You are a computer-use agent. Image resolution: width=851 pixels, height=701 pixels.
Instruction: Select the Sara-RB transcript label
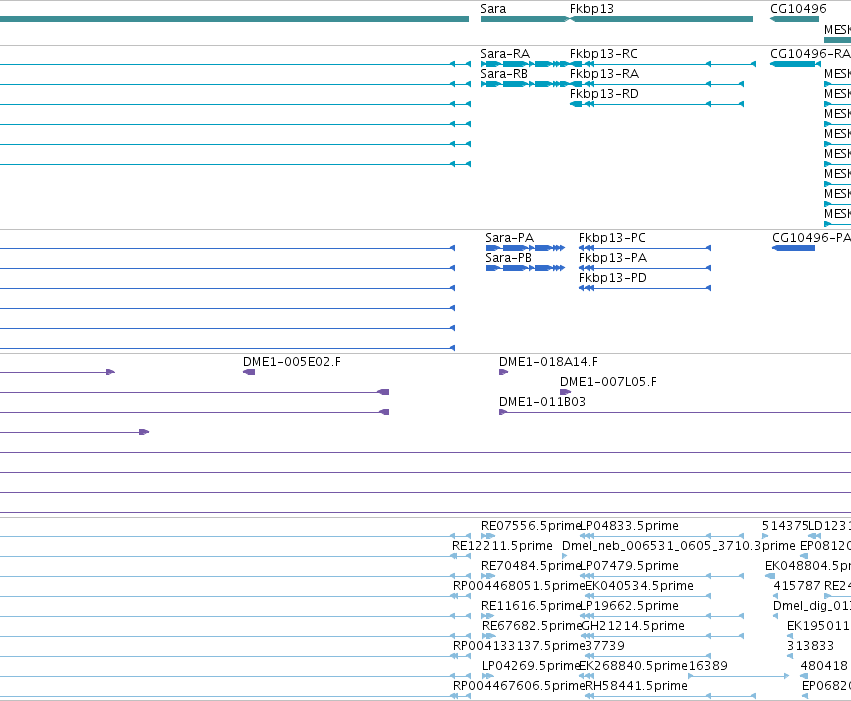[x=504, y=74]
